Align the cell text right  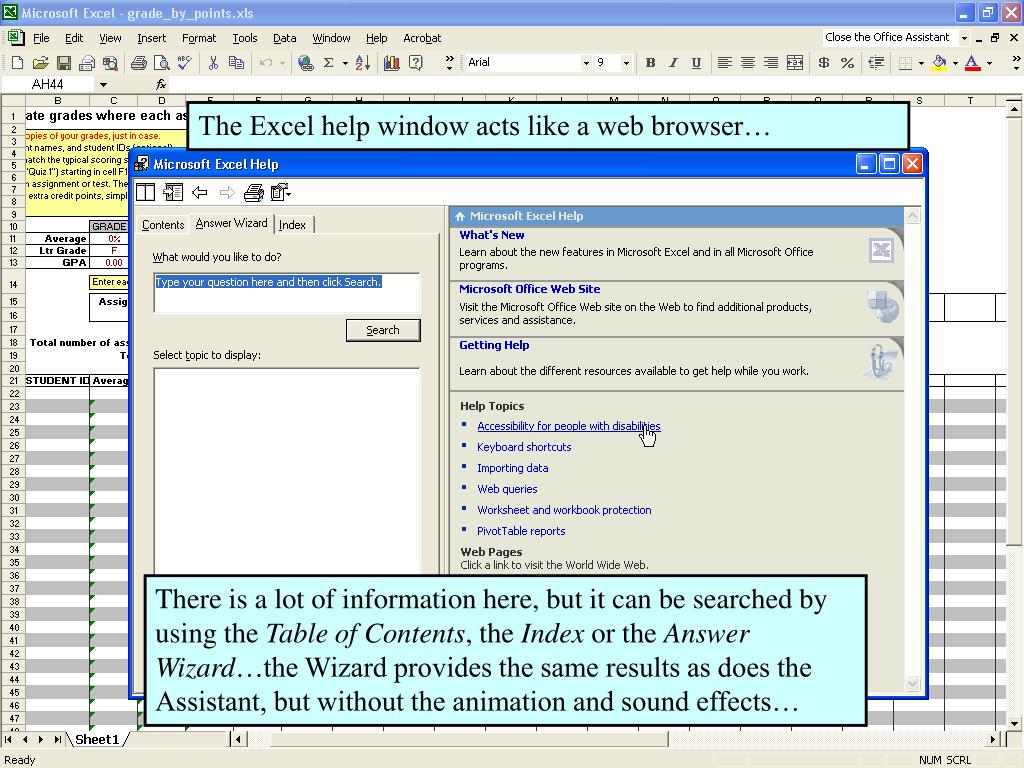pos(771,63)
